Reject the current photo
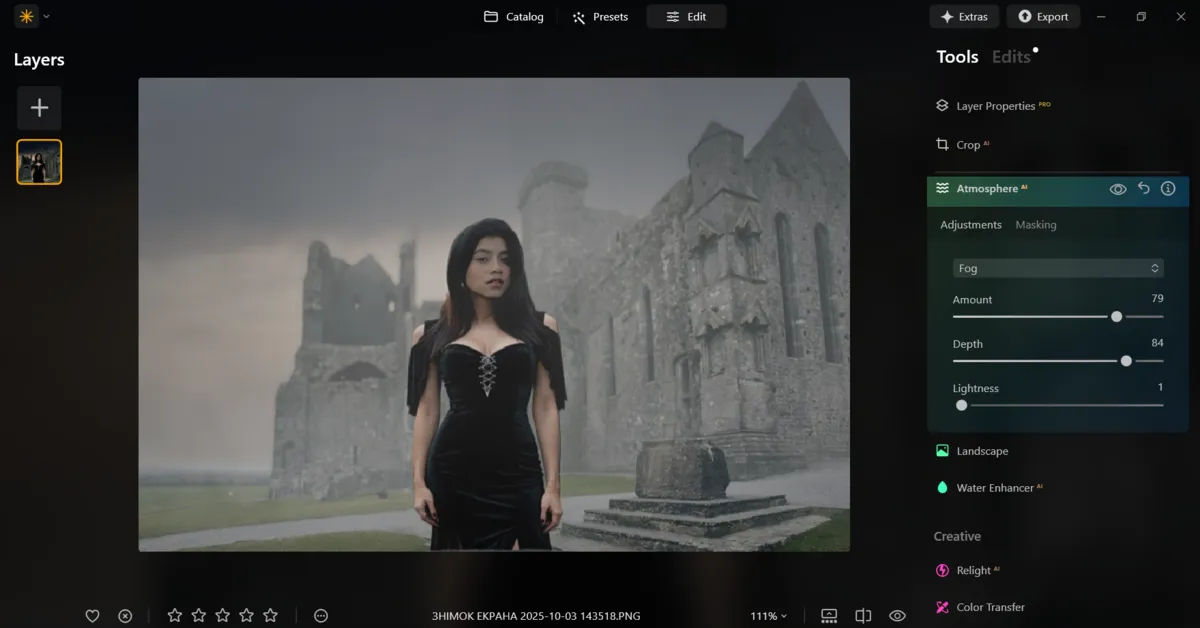 click(x=124, y=615)
